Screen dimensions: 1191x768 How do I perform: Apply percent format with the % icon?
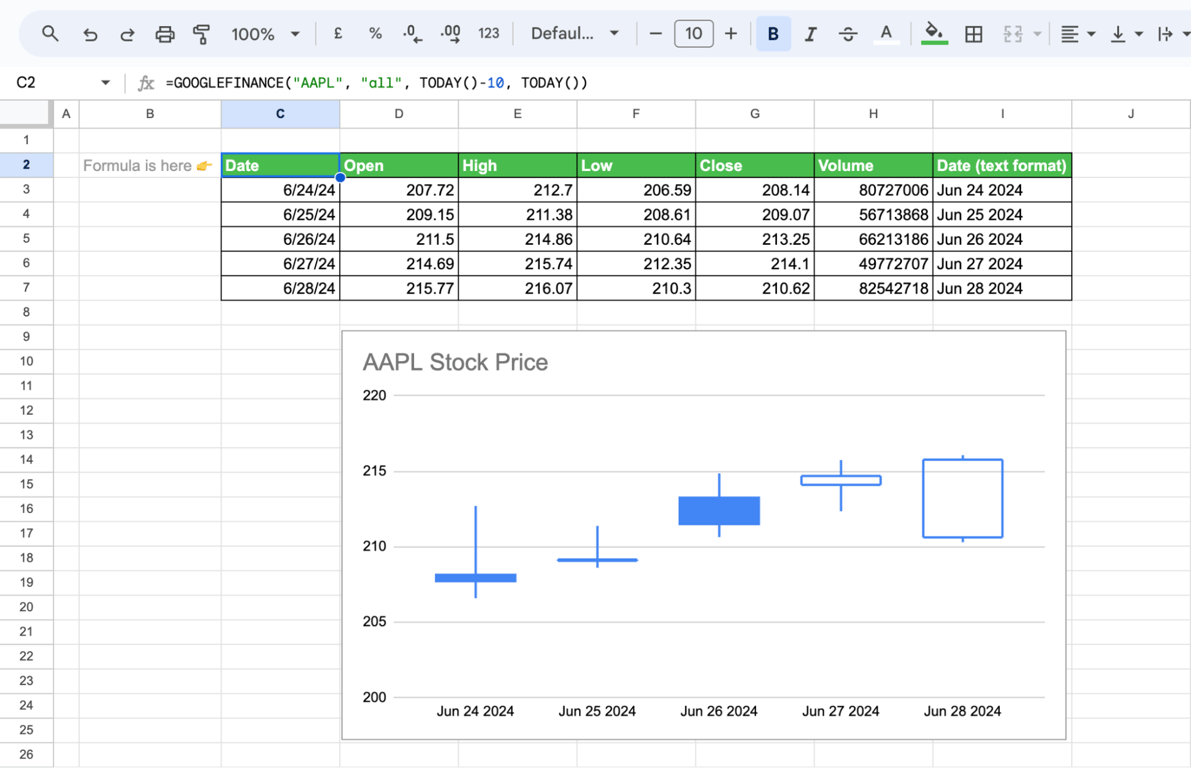click(375, 33)
